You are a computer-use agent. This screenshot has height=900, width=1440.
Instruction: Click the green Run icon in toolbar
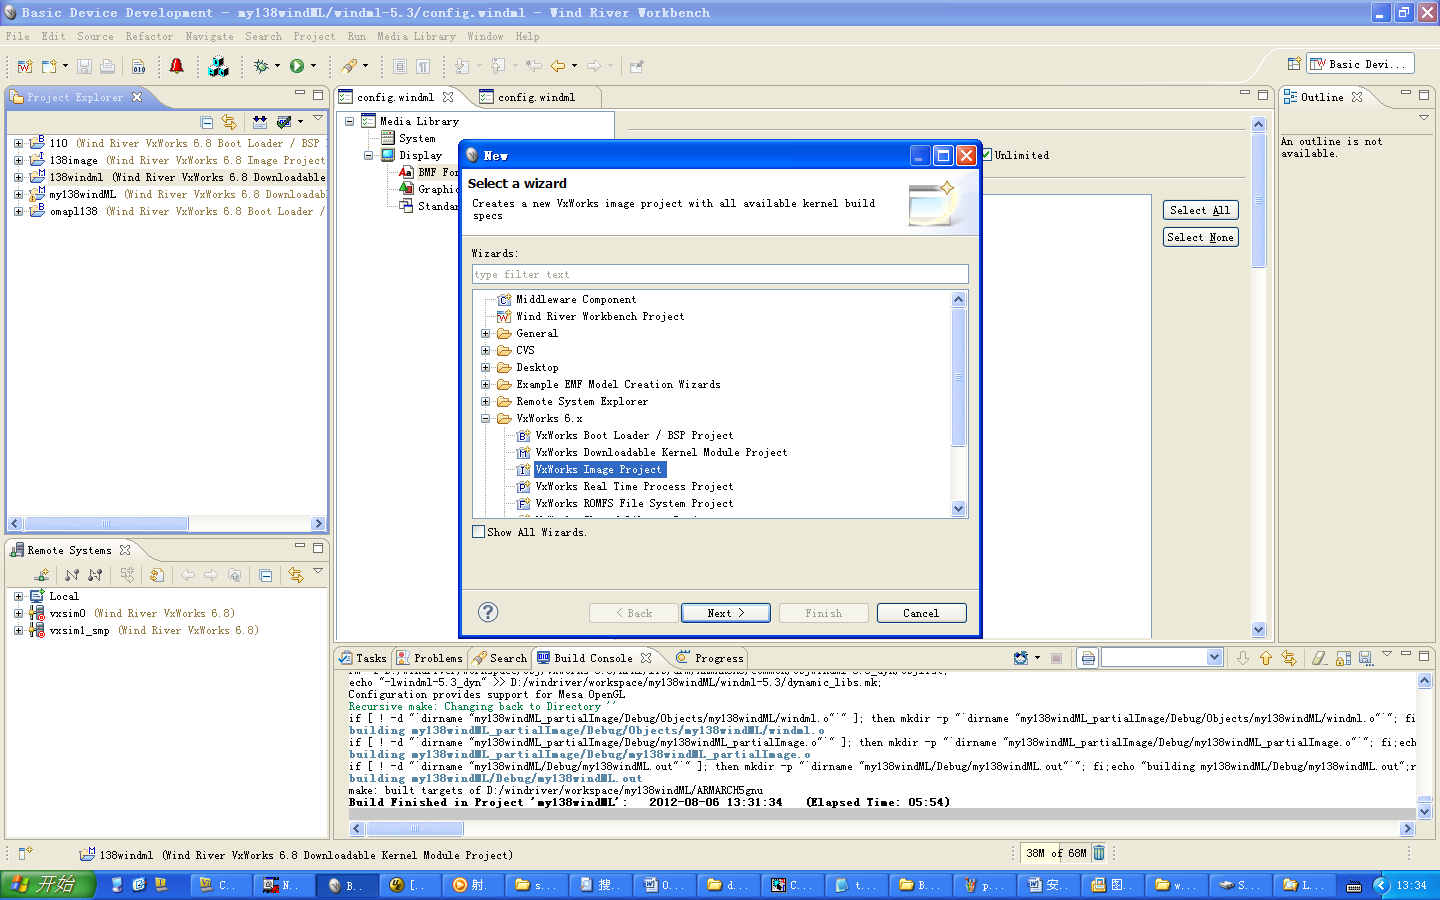click(x=296, y=67)
